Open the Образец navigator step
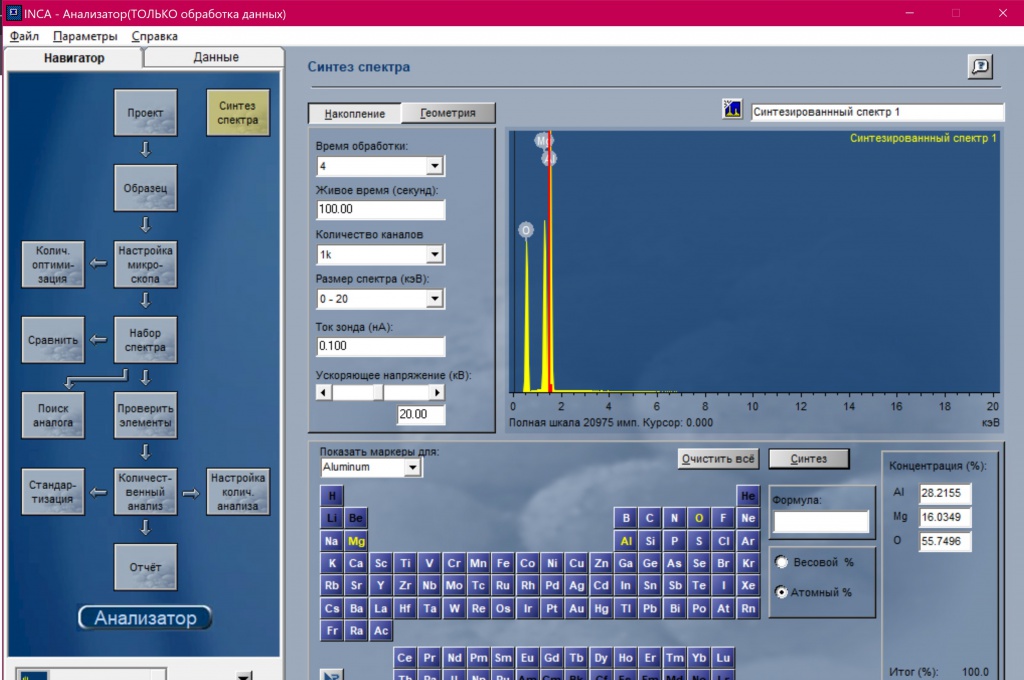 pos(145,188)
